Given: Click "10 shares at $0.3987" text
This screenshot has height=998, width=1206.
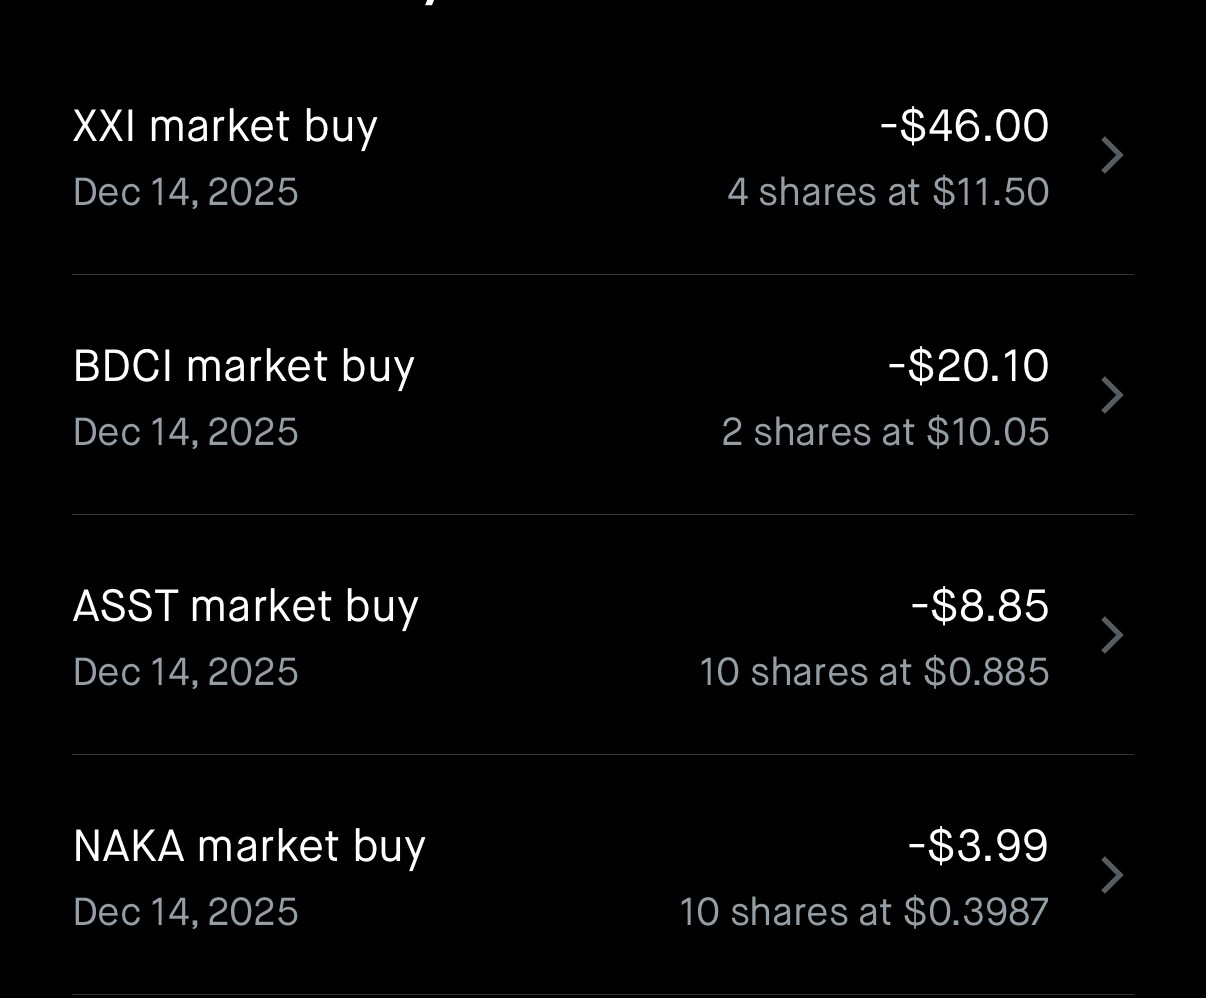Looking at the screenshot, I should coord(864,912).
